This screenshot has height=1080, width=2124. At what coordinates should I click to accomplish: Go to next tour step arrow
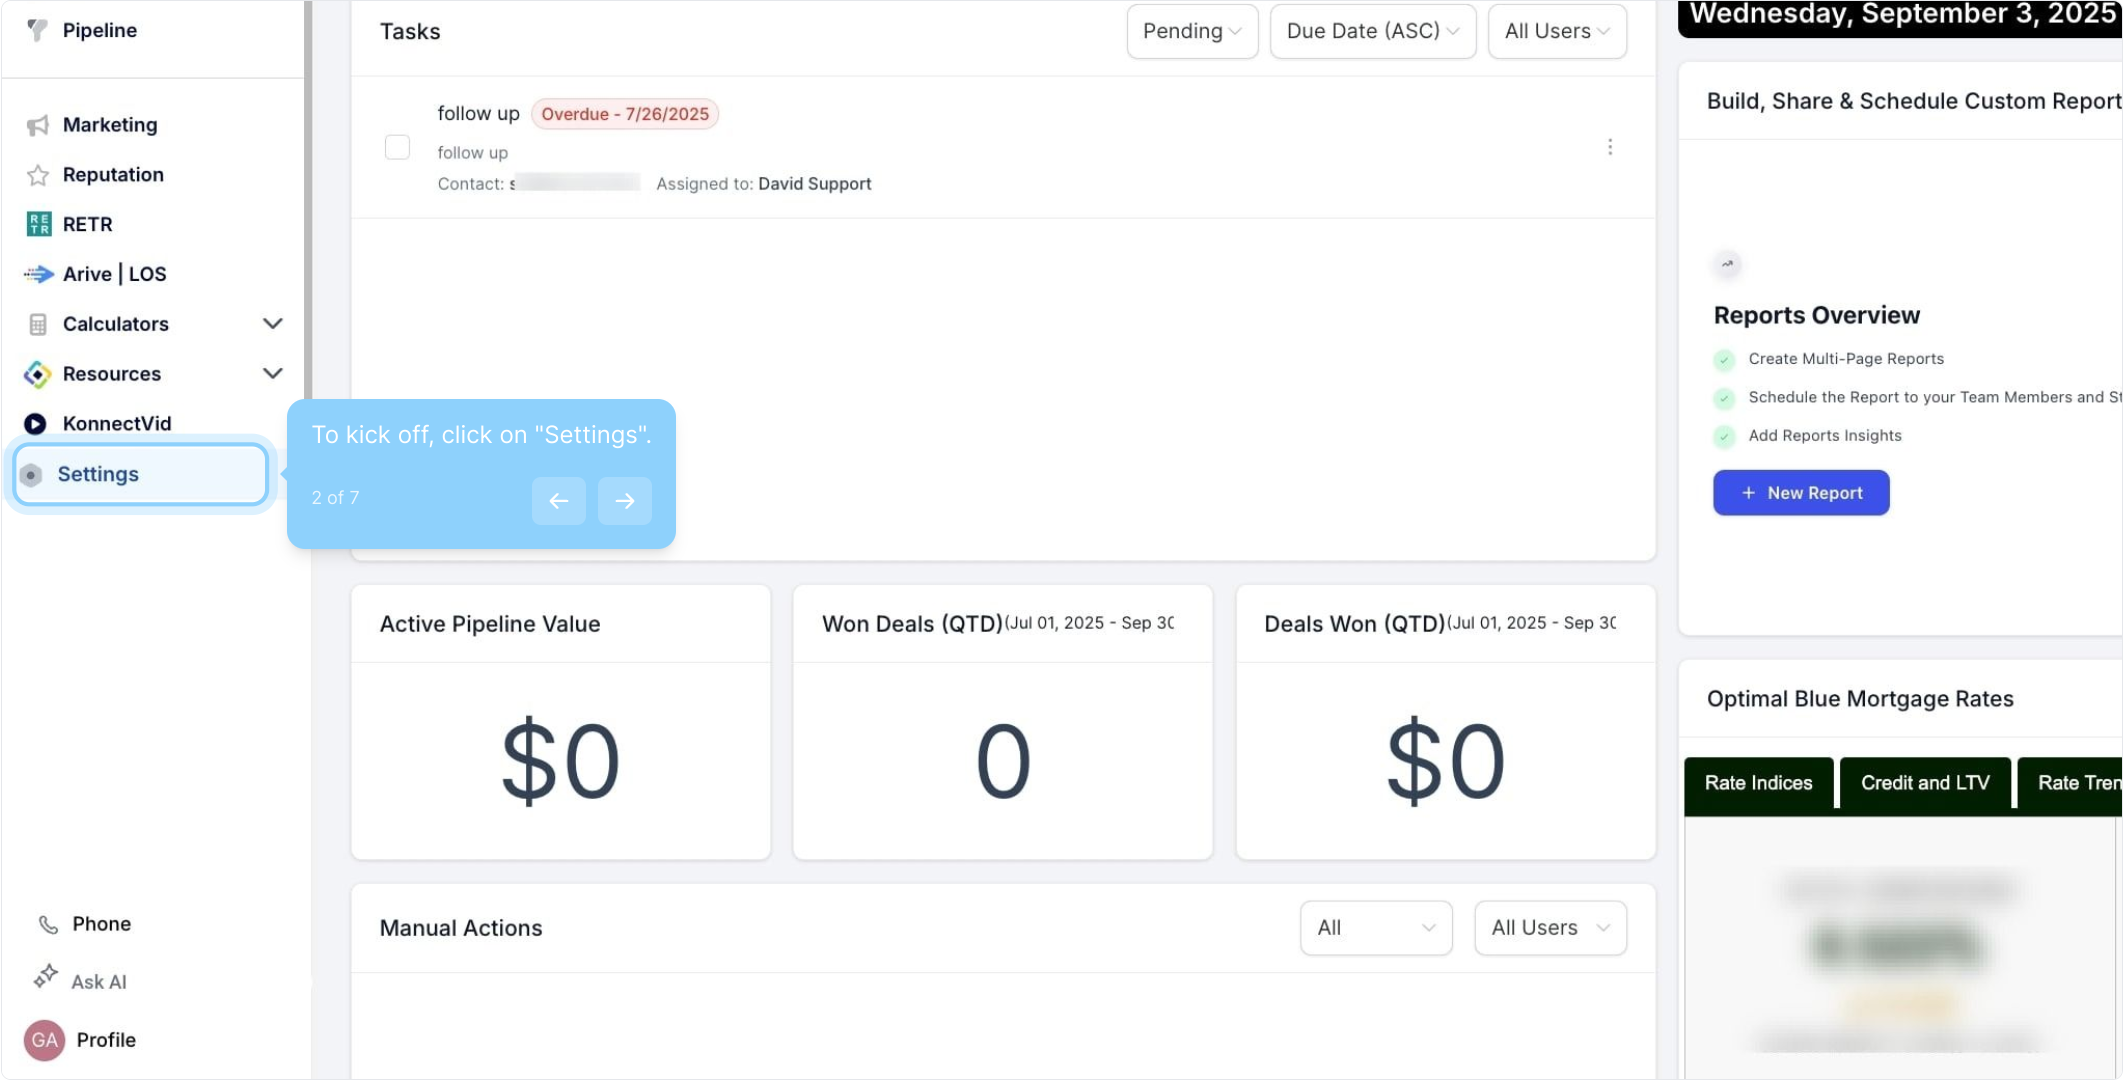pyautogui.click(x=624, y=501)
